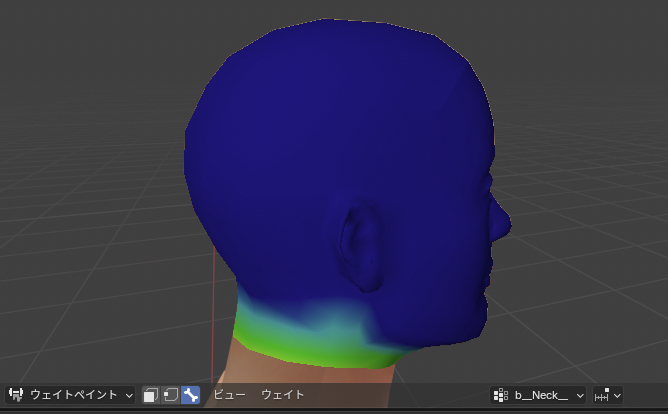Open the ビュー menu
This screenshot has height=414, width=668.
[x=229, y=395]
